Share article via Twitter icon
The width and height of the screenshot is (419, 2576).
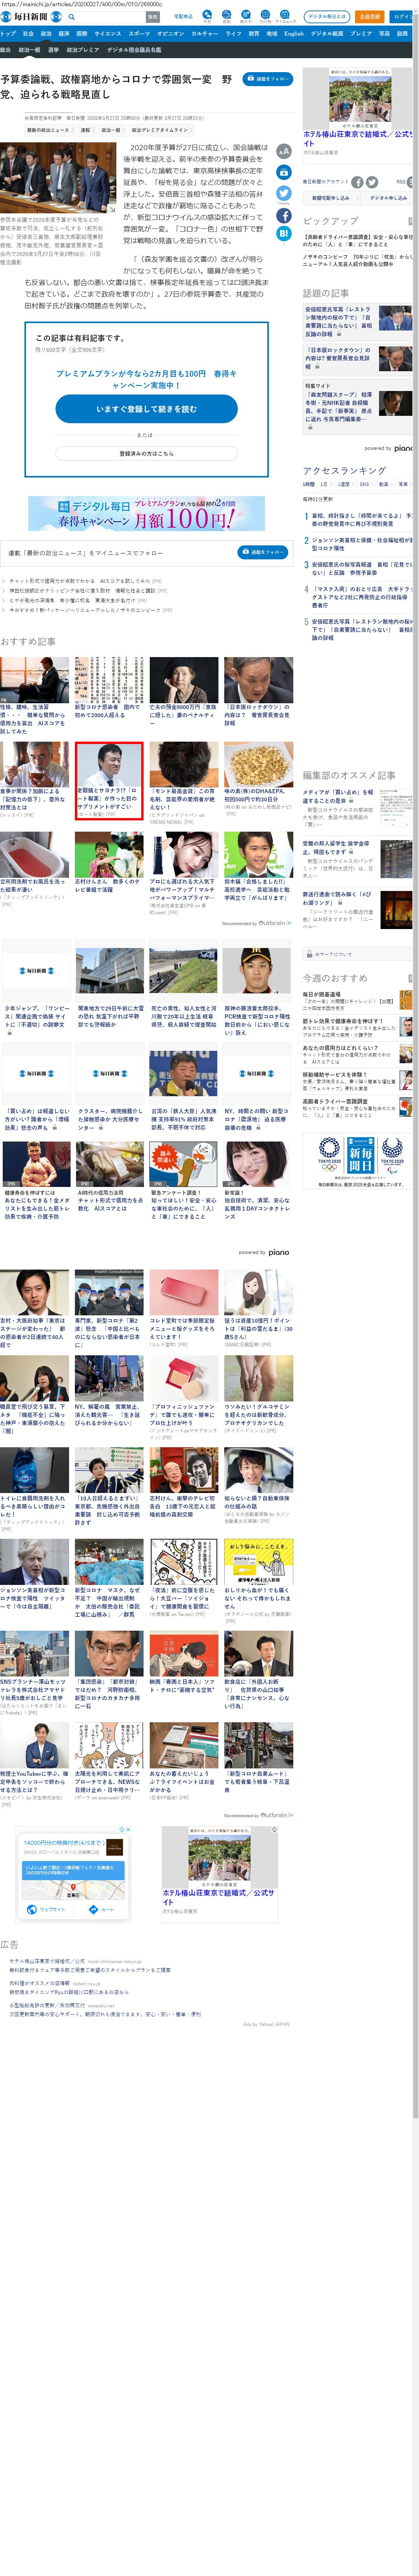[284, 193]
